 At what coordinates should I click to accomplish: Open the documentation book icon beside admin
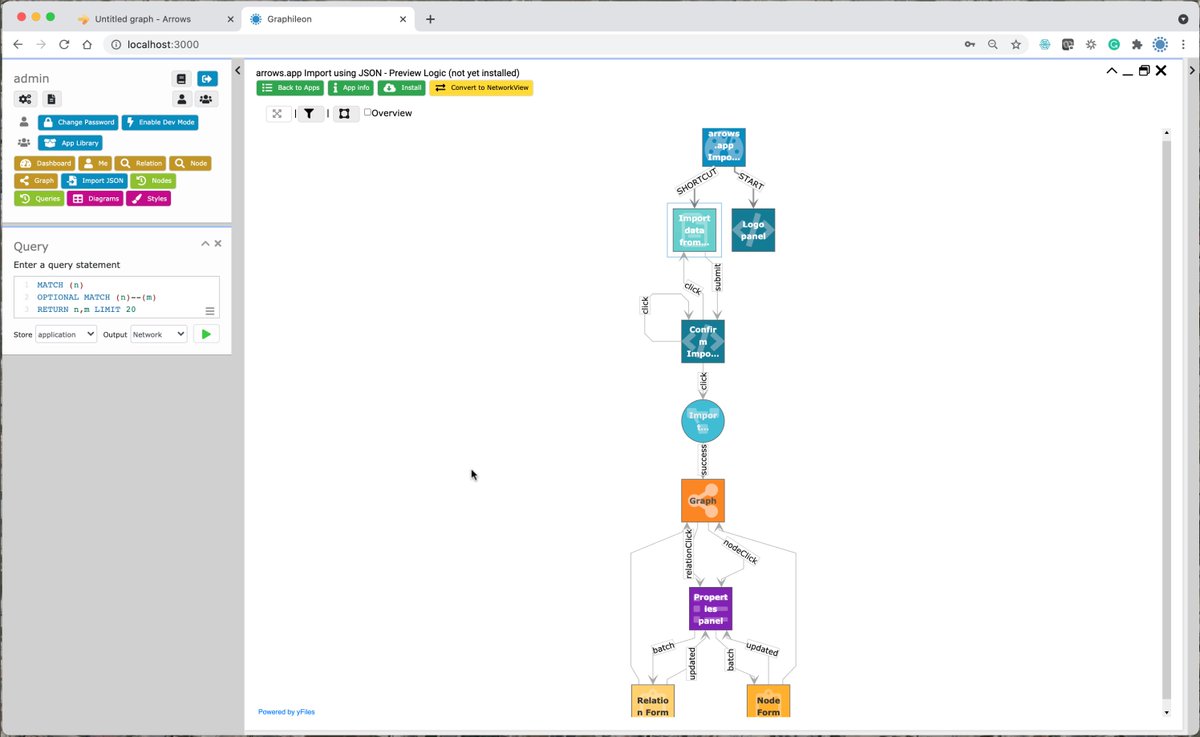click(x=181, y=79)
